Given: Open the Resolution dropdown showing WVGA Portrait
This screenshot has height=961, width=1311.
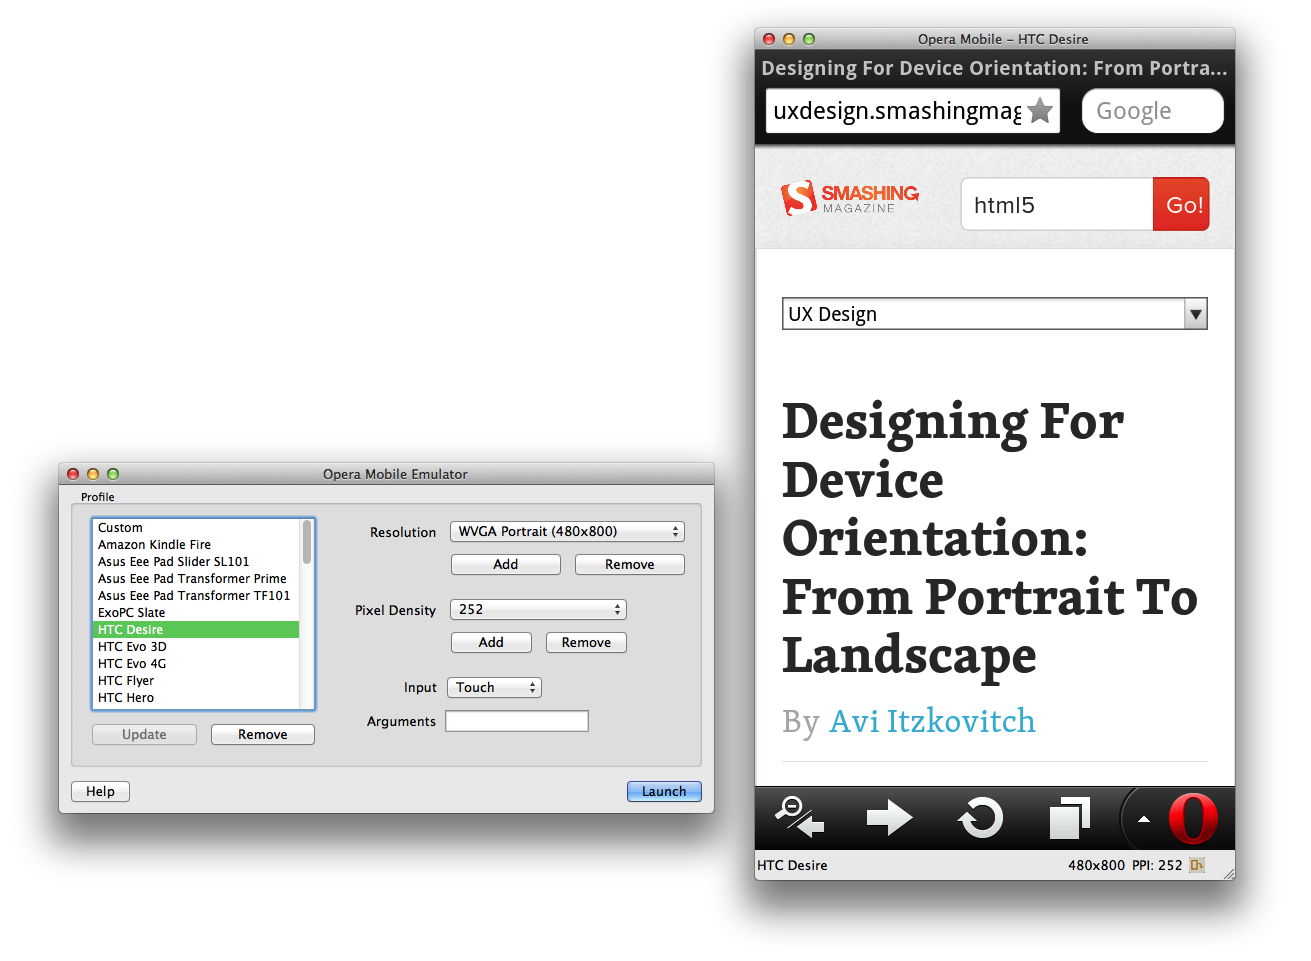Looking at the screenshot, I should pyautogui.click(x=567, y=531).
